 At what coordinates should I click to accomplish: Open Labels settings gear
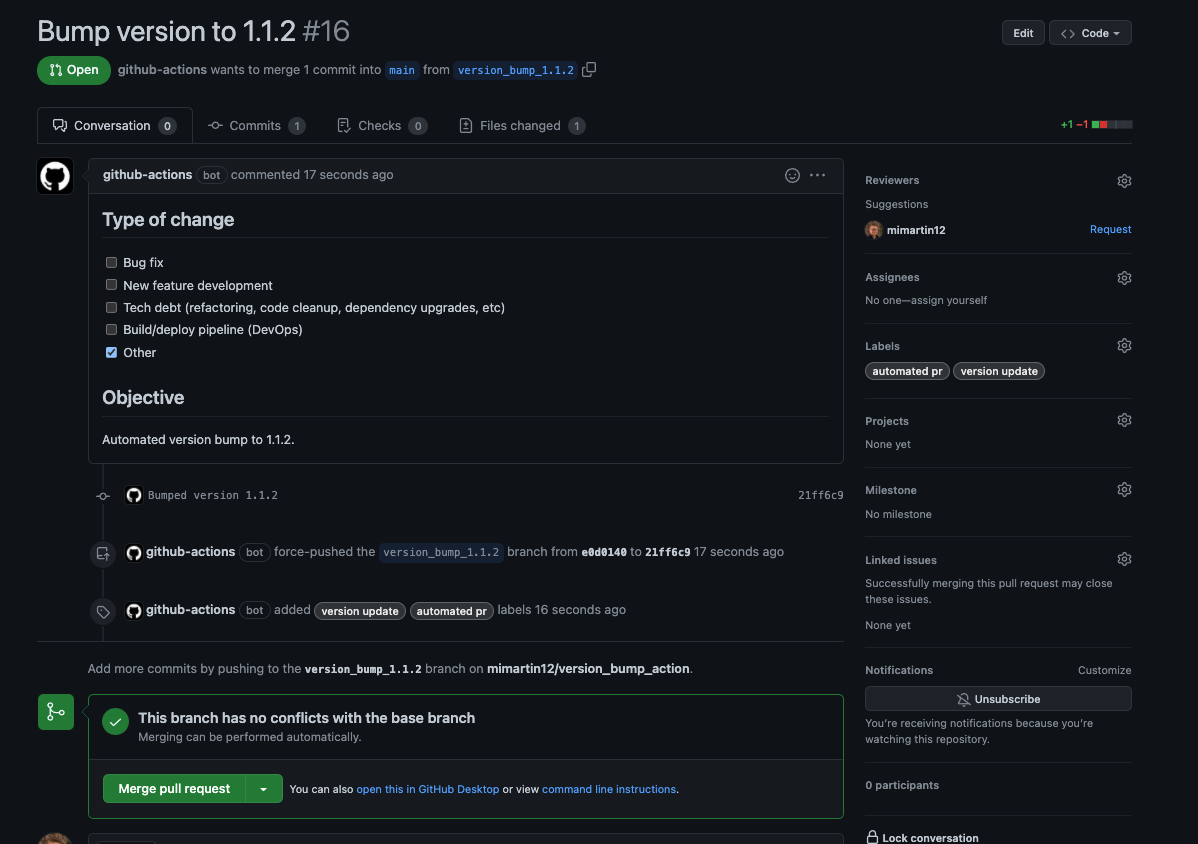[1124, 346]
